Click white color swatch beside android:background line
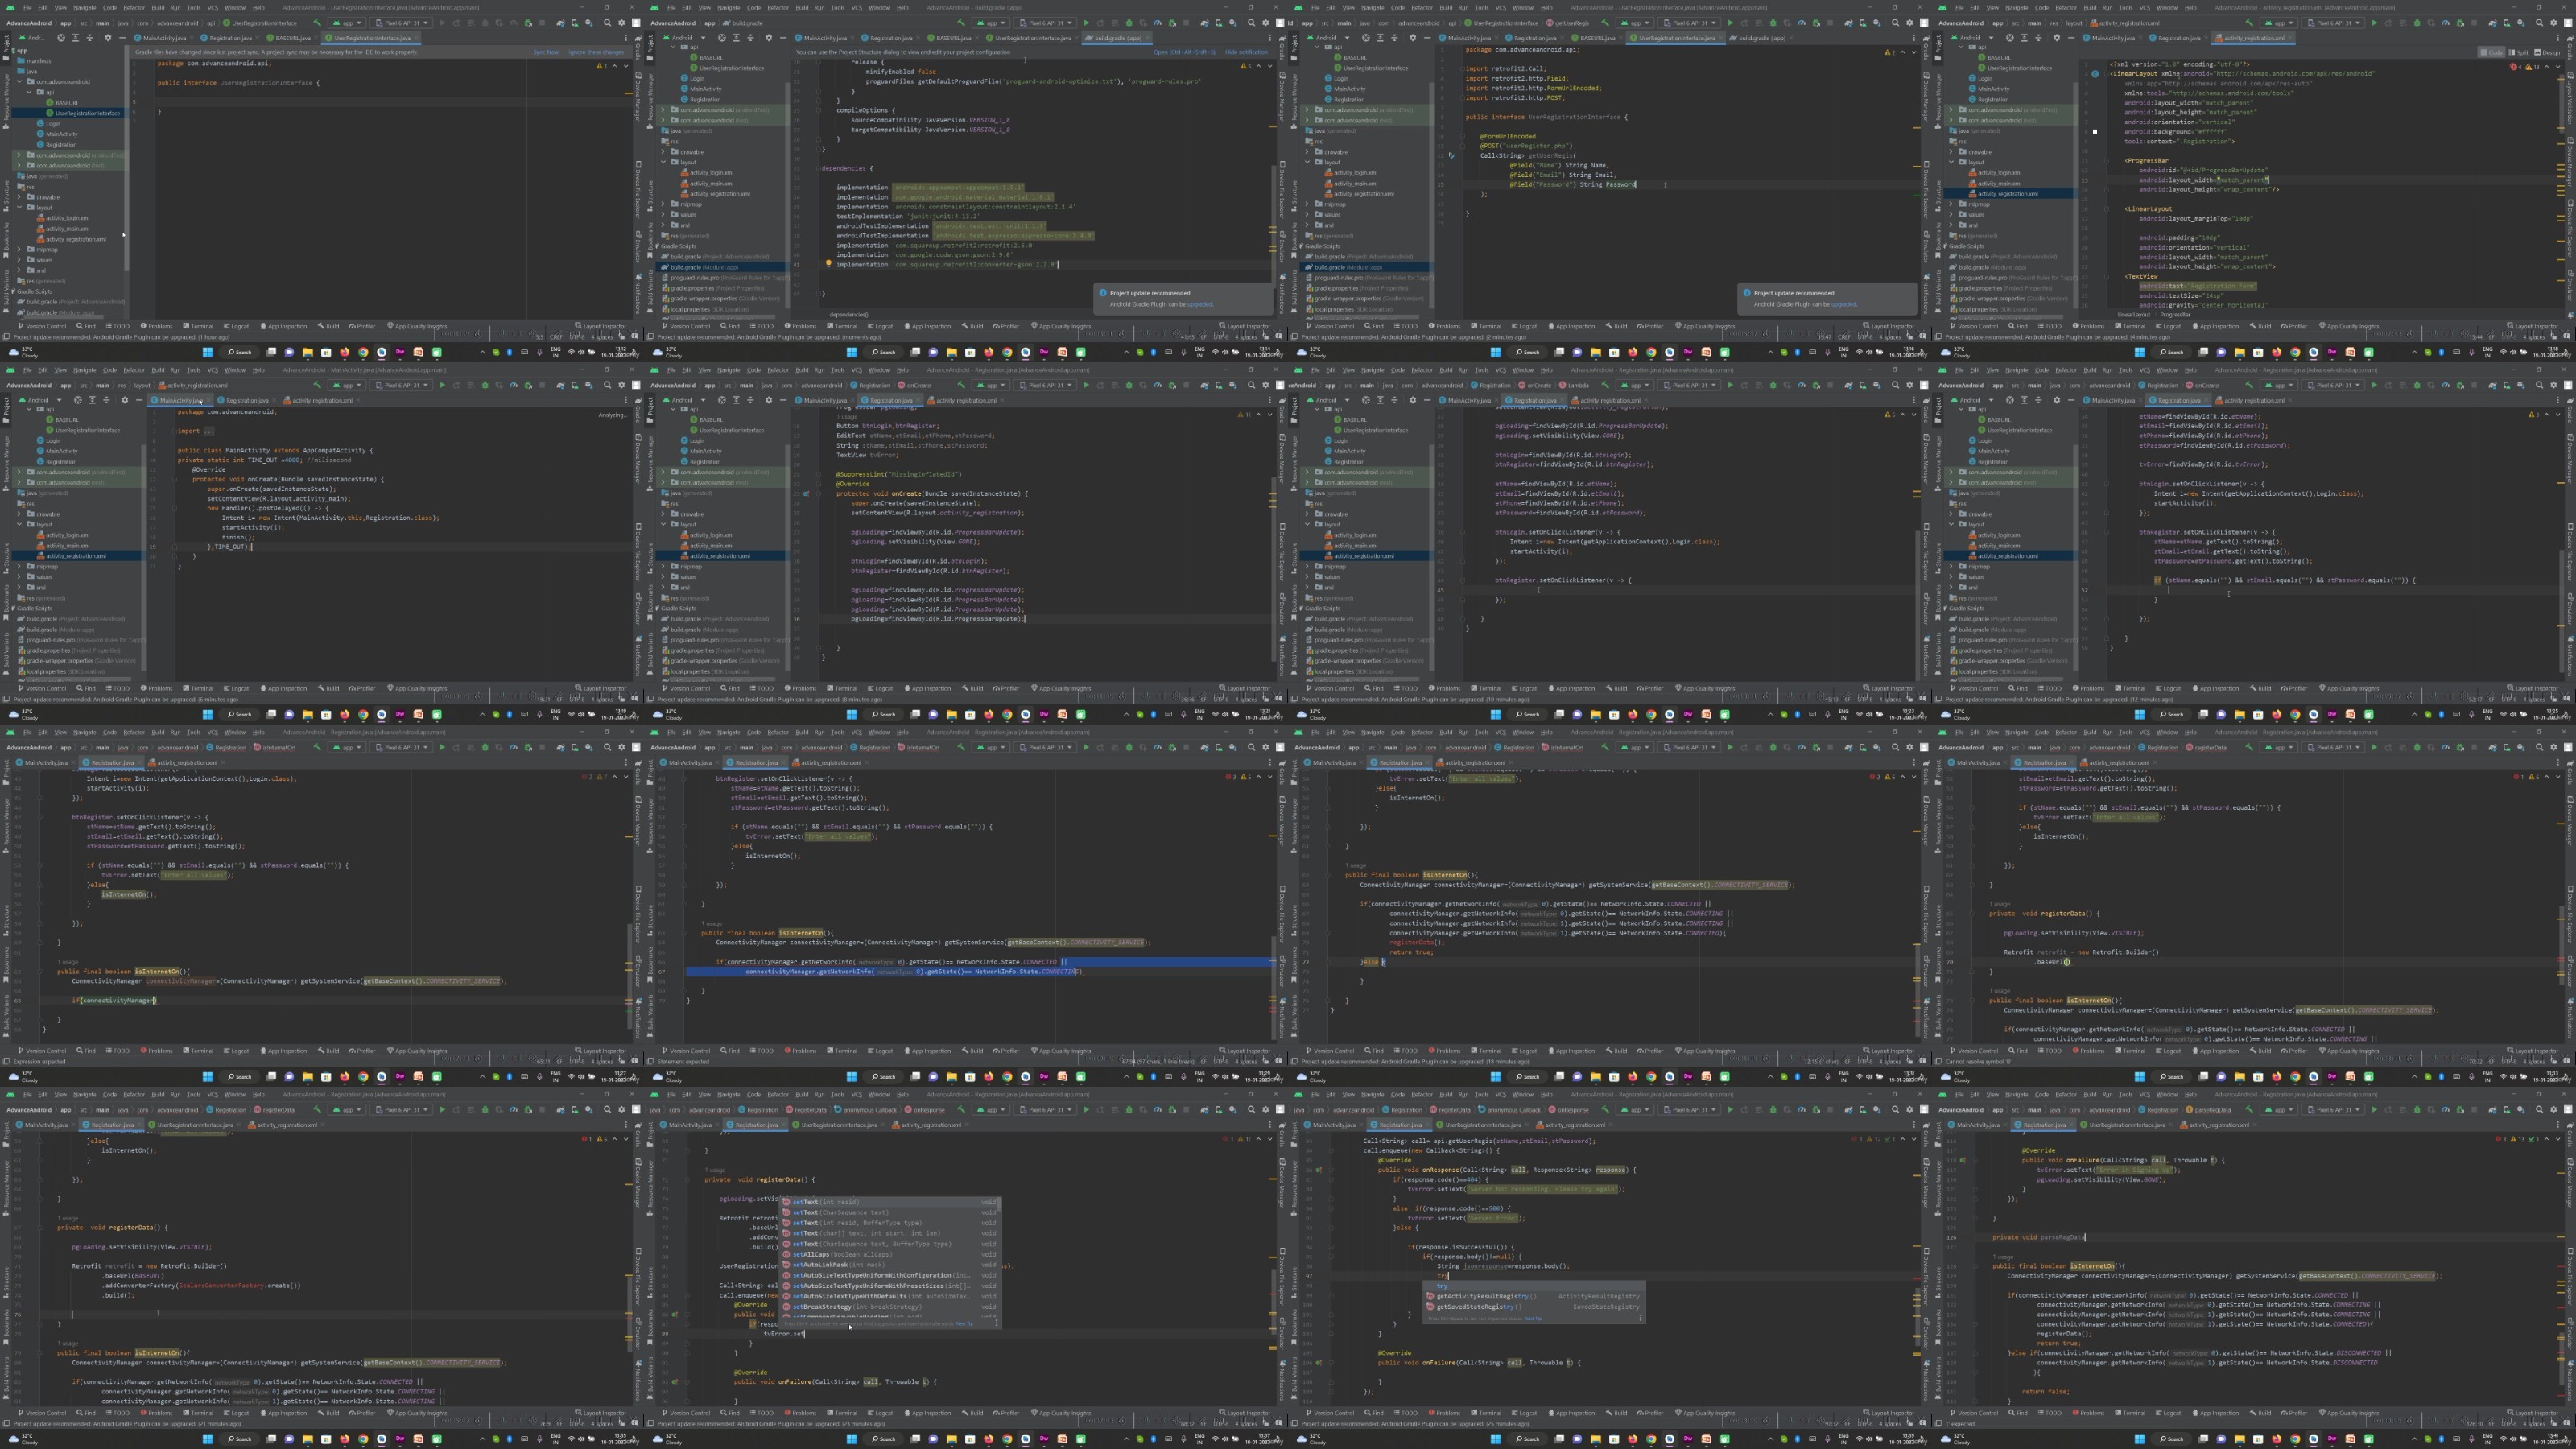Screen dimensions: 2576x1449 (2095, 131)
